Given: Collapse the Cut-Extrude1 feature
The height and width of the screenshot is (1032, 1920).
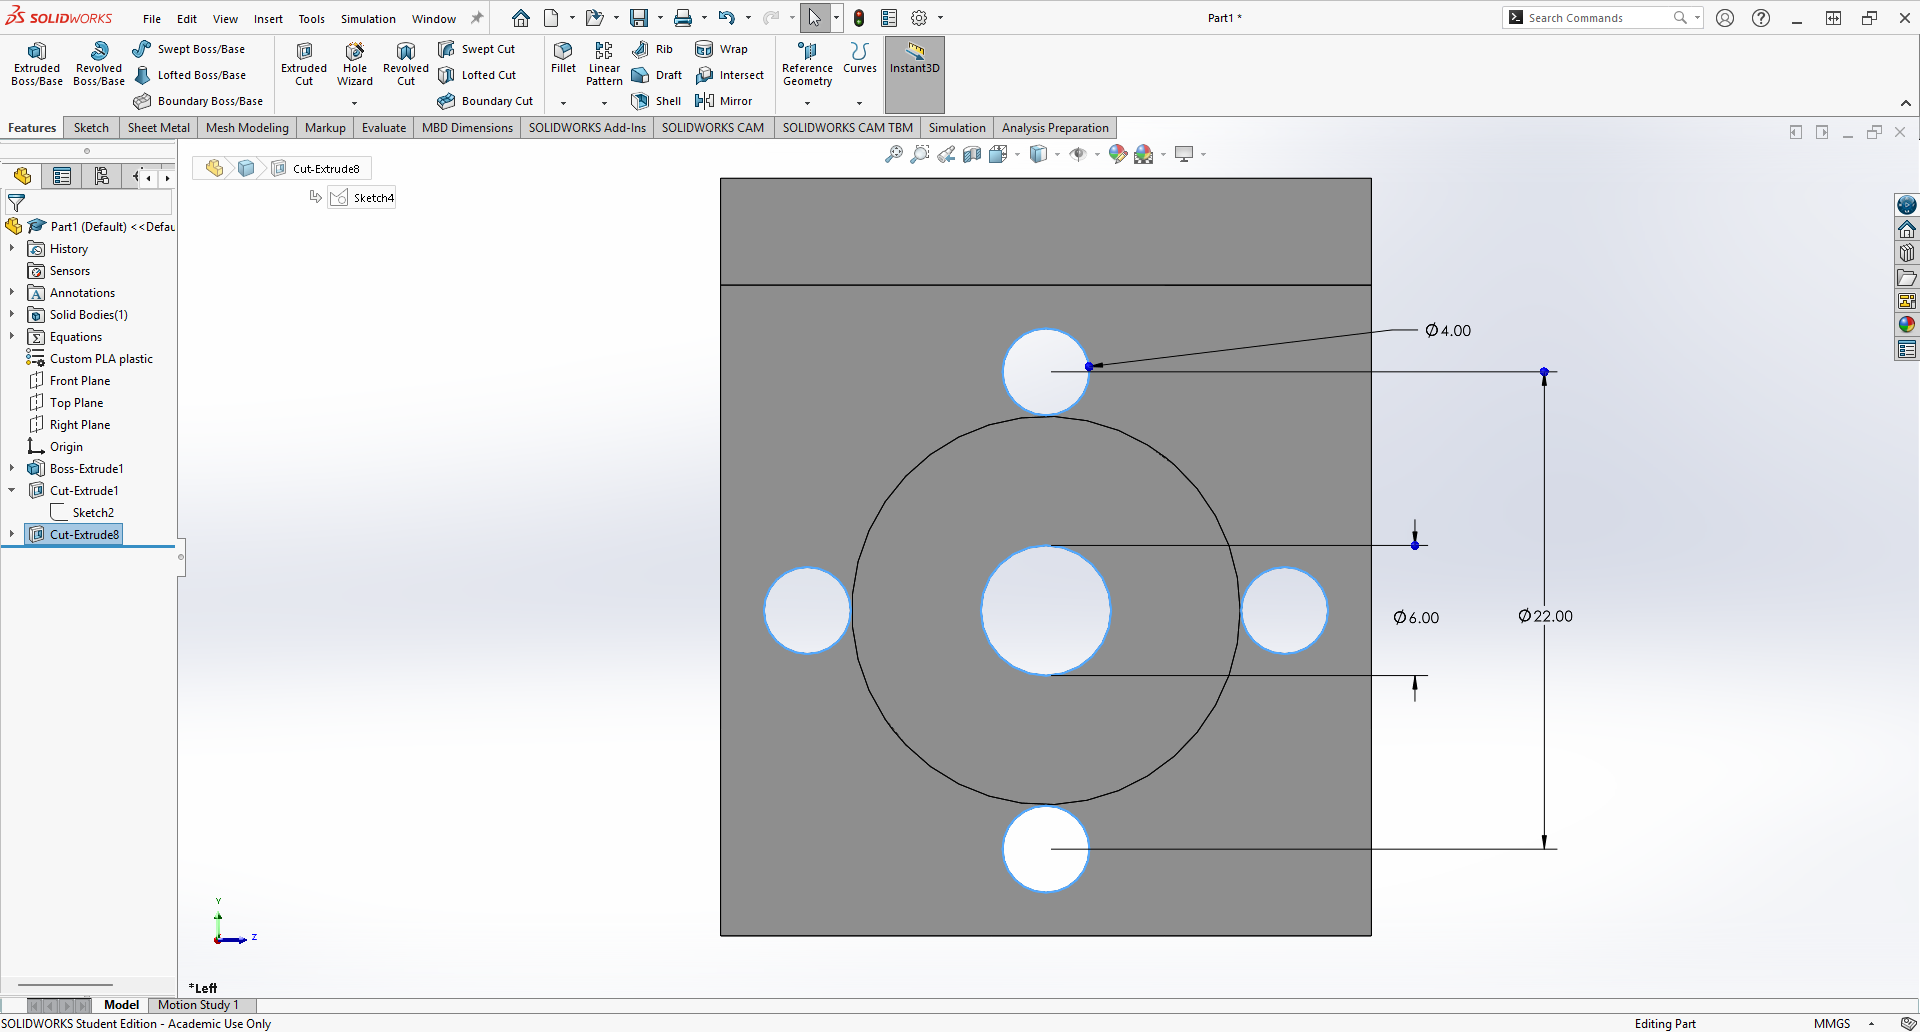Looking at the screenshot, I should point(12,490).
